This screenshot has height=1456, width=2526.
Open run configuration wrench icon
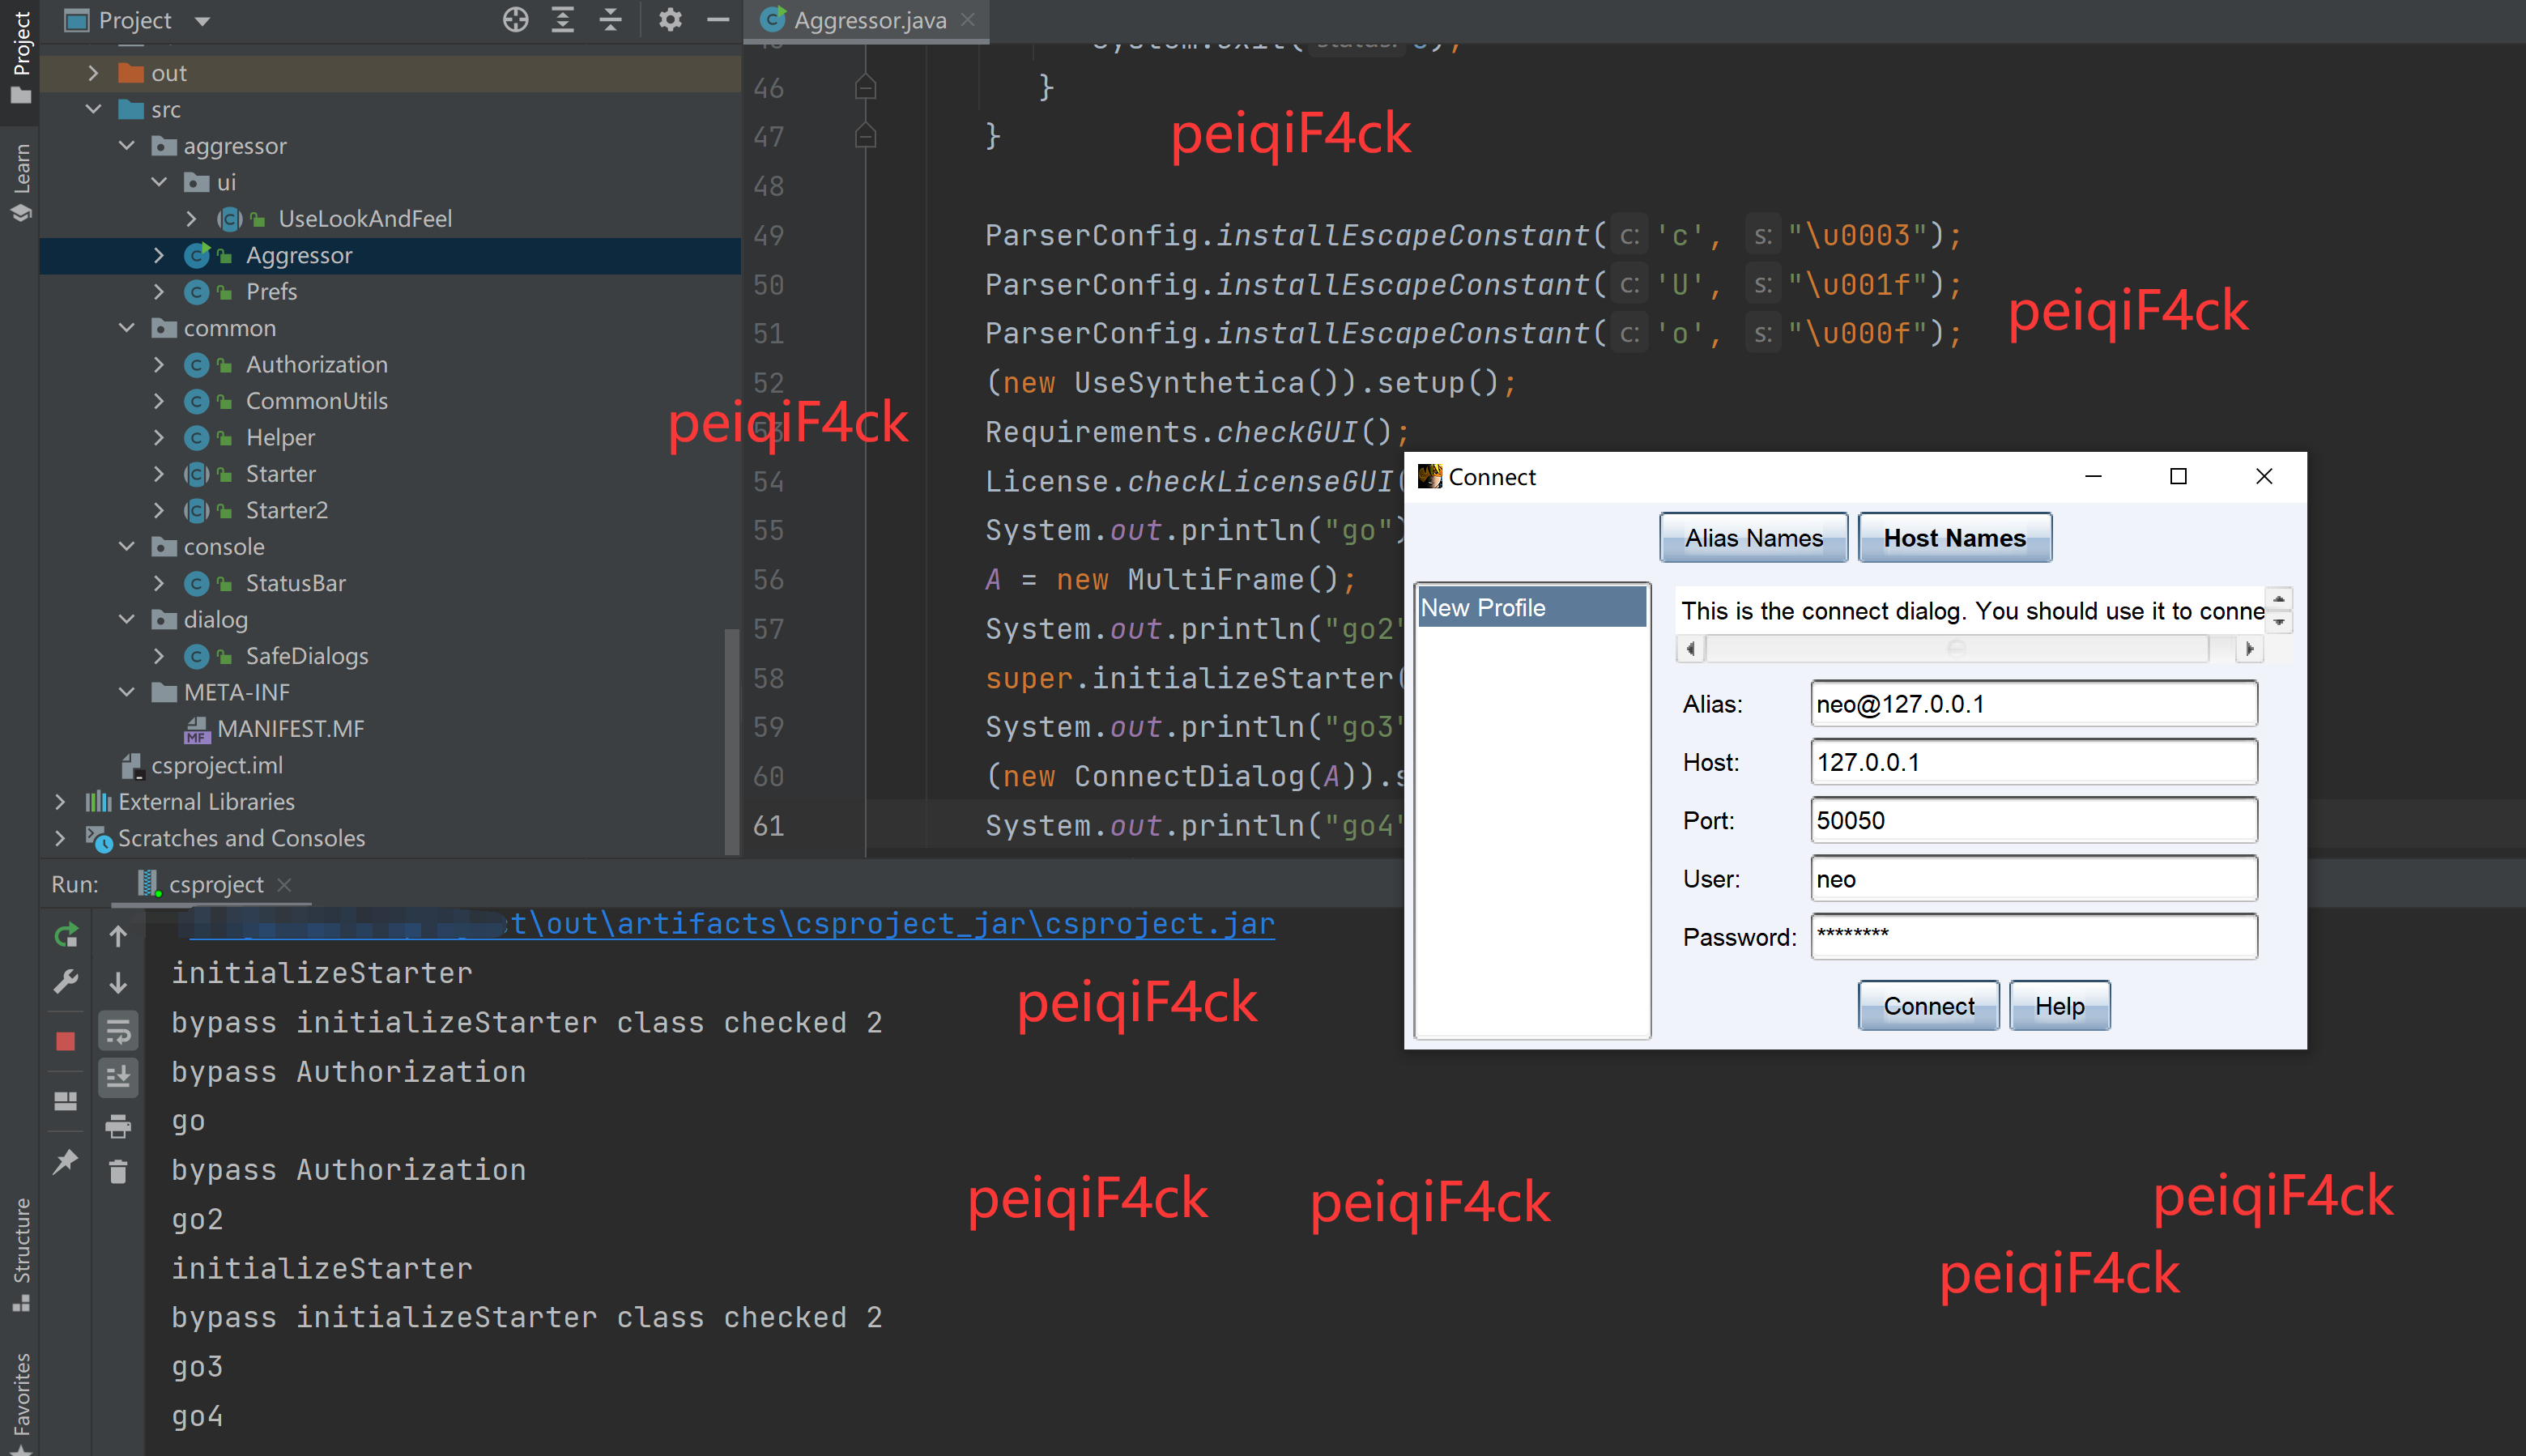tap(66, 981)
